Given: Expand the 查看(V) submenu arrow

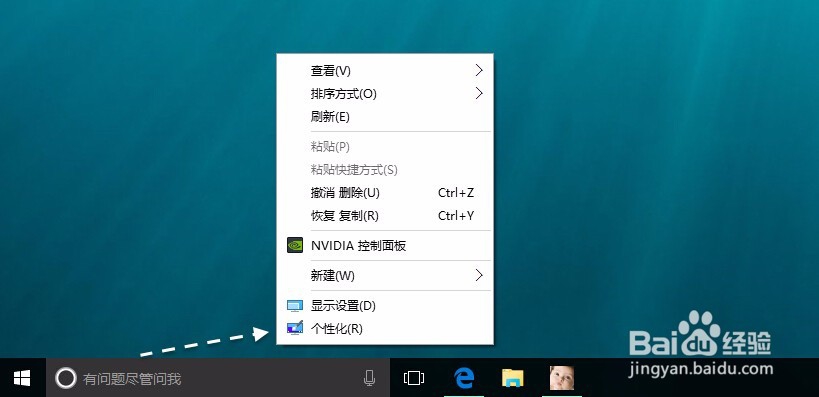Looking at the screenshot, I should pos(479,70).
